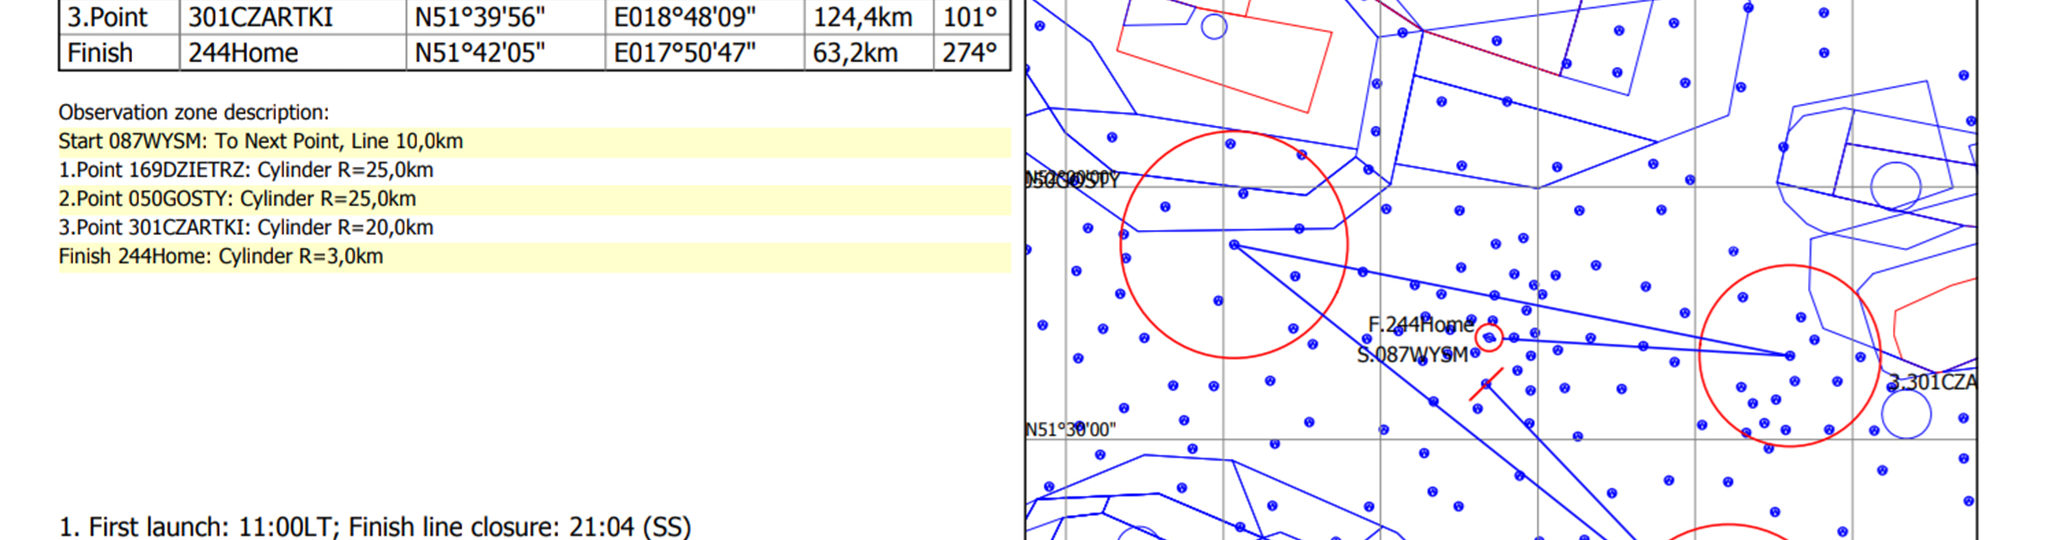
Task: Click the turnpoint dot at center of right red circle
Action: [1790, 355]
